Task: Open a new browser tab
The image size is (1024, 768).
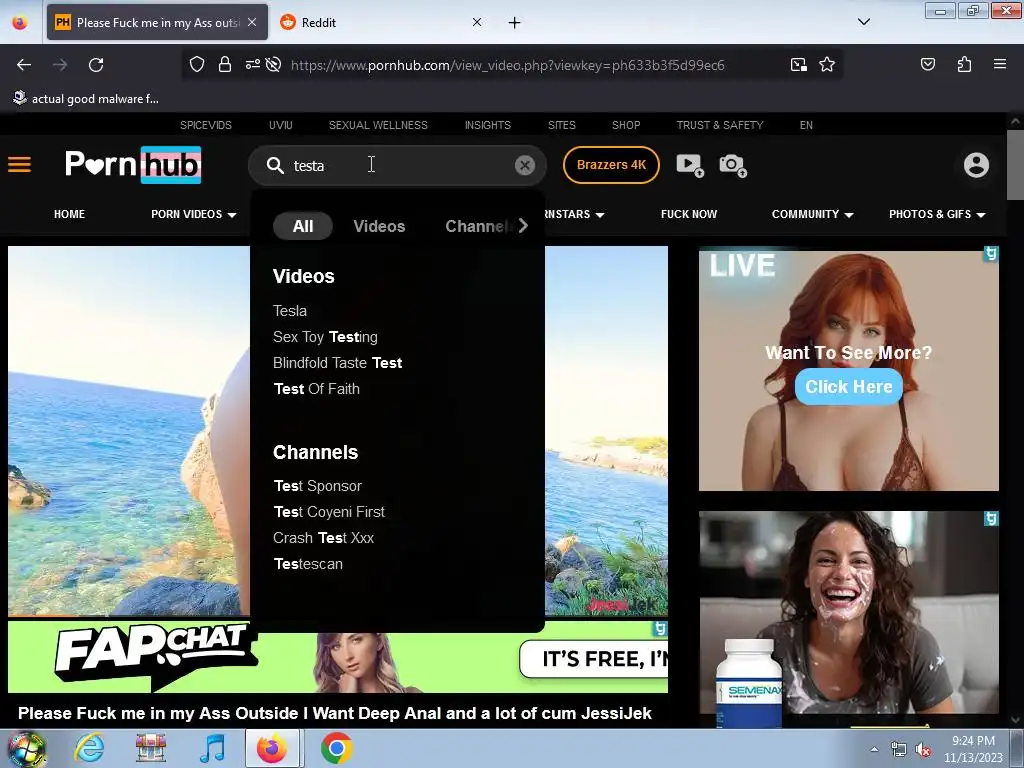Action: 515,23
